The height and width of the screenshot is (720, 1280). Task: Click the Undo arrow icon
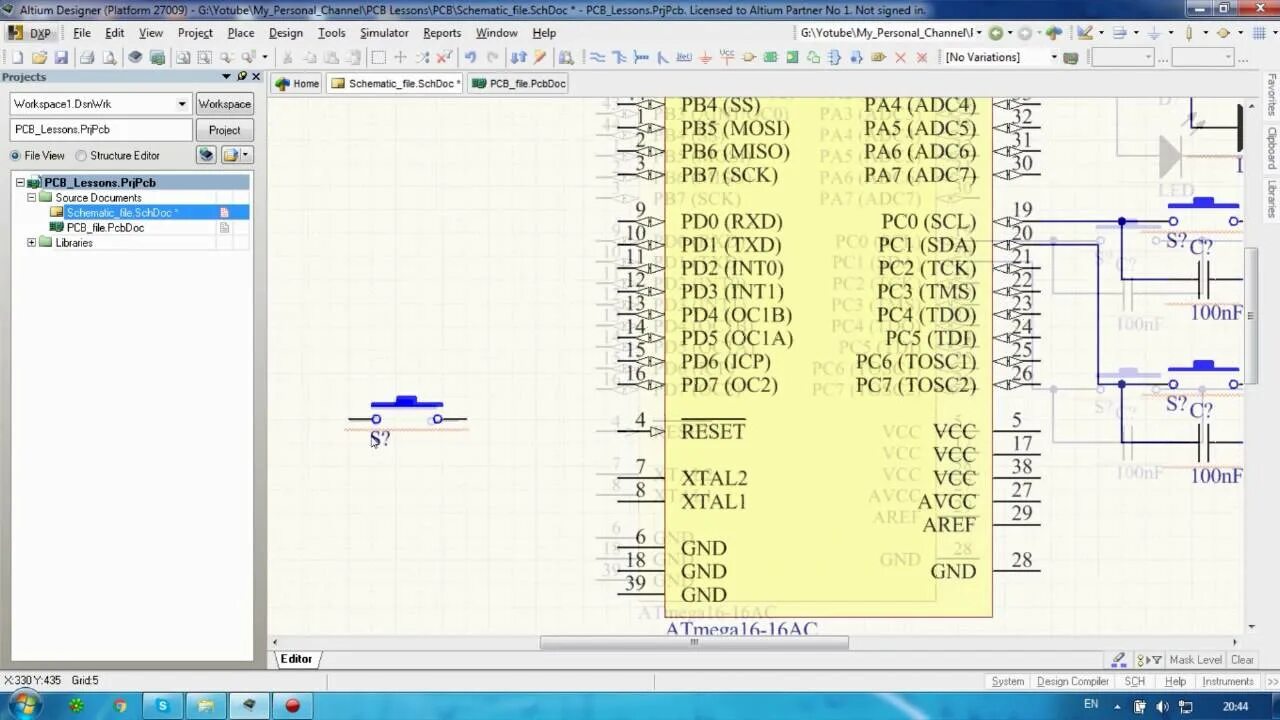point(470,58)
